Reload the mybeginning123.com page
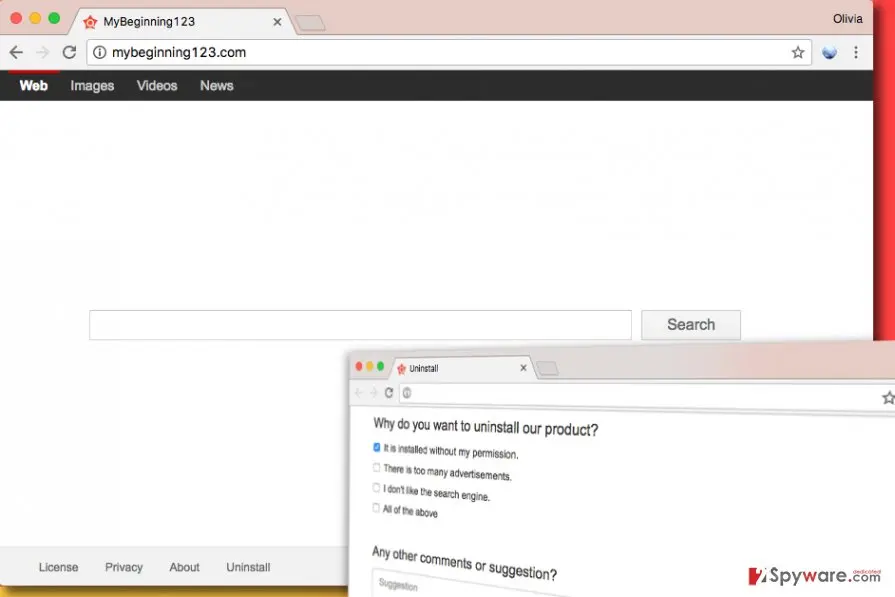The width and height of the screenshot is (895, 597). [x=69, y=53]
